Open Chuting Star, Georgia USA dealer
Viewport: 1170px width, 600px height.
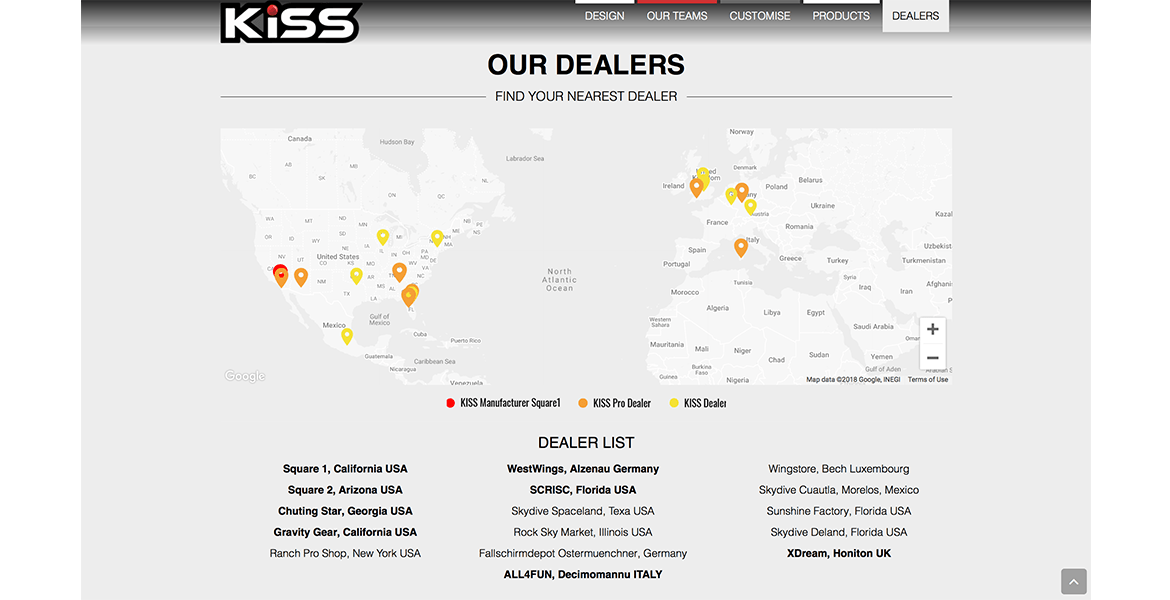tap(345, 511)
